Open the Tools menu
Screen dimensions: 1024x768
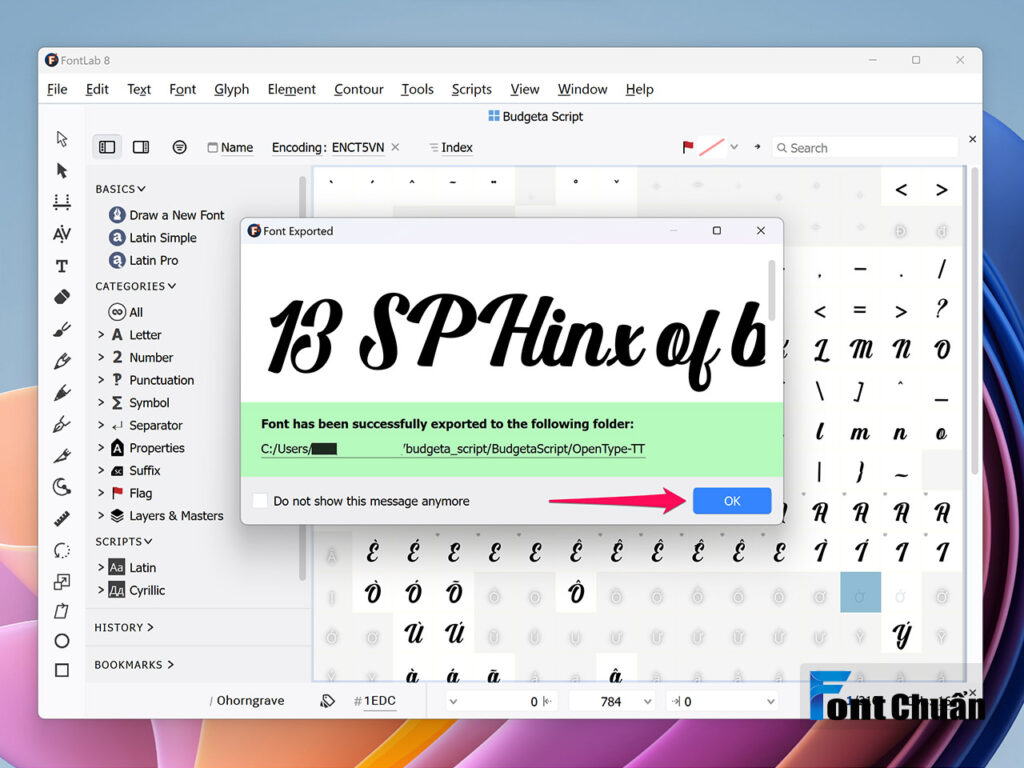417,89
